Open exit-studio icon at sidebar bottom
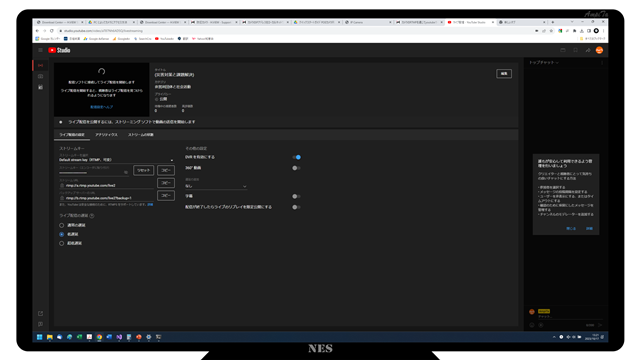640x360 pixels. [40, 313]
